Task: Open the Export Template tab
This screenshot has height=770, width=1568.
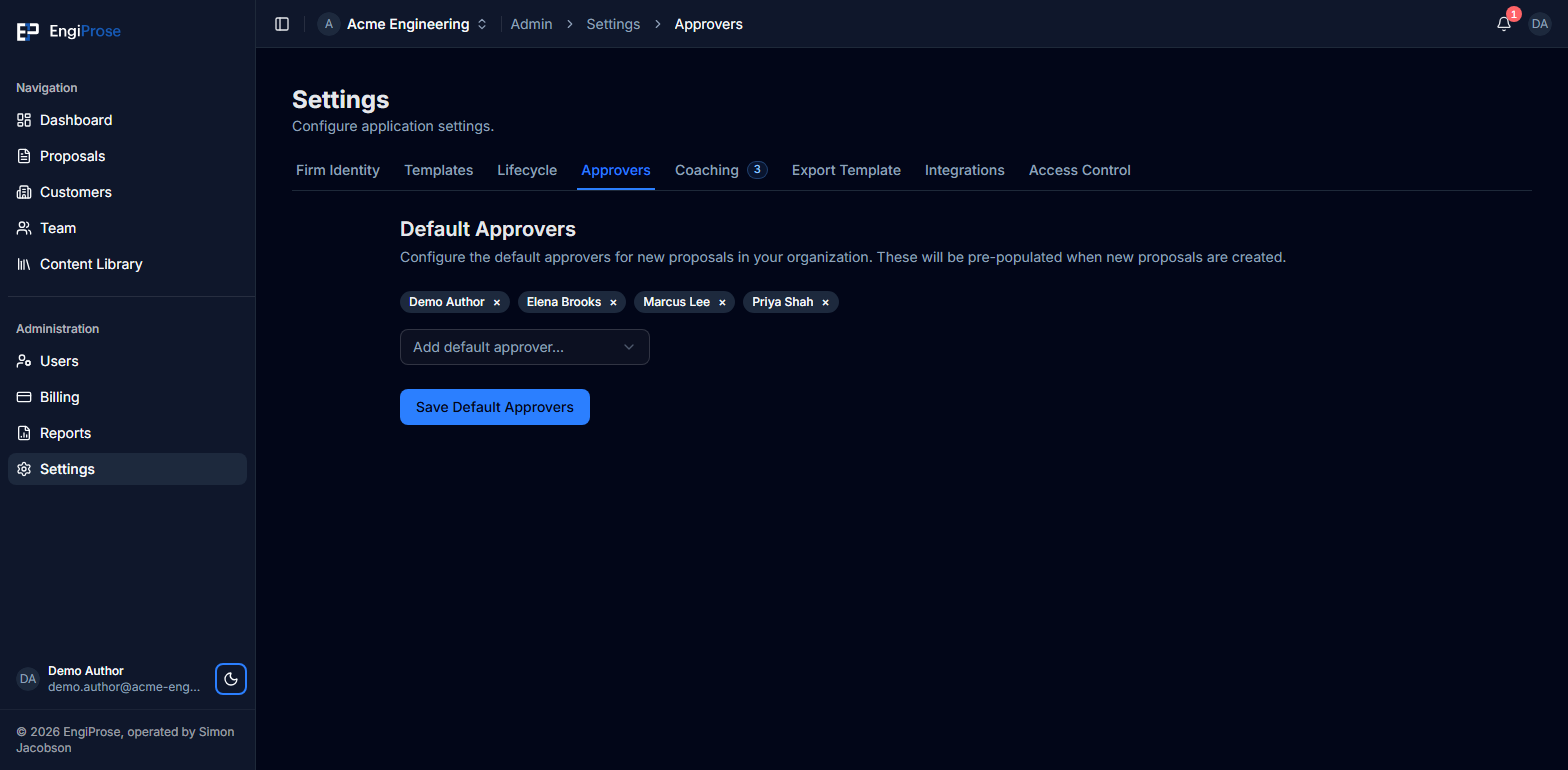Action: (846, 170)
